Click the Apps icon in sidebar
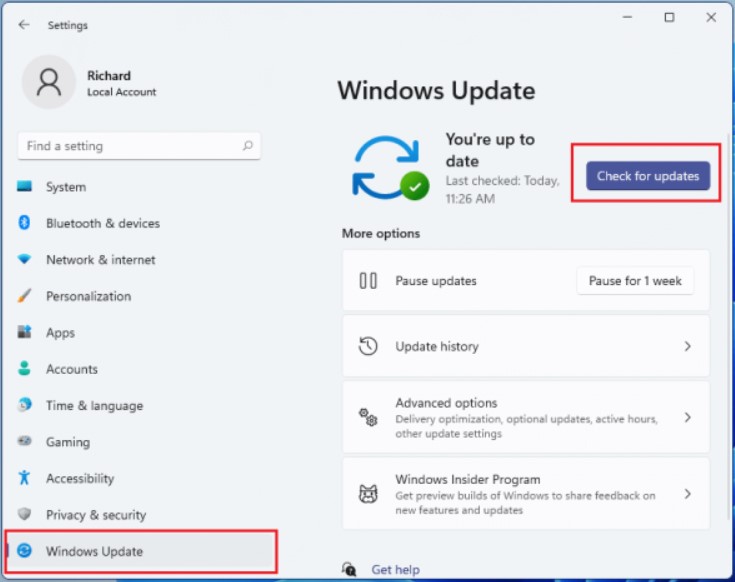 24,332
